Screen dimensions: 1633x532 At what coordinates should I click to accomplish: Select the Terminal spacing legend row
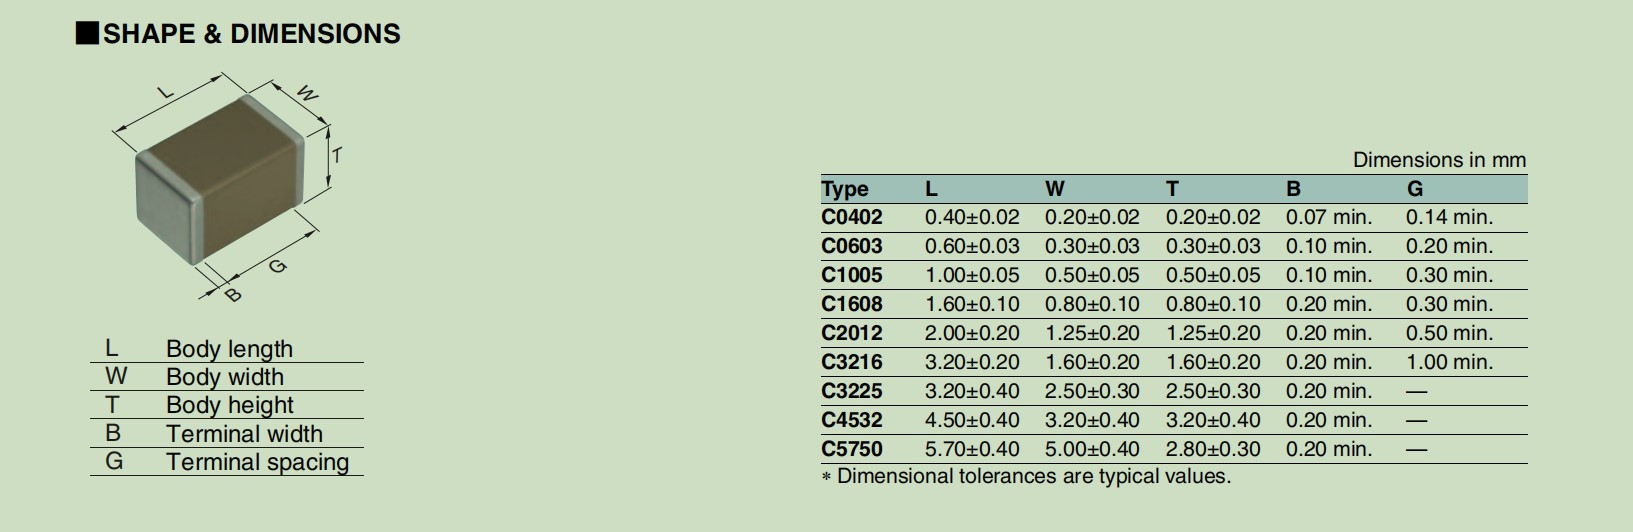coord(227,462)
